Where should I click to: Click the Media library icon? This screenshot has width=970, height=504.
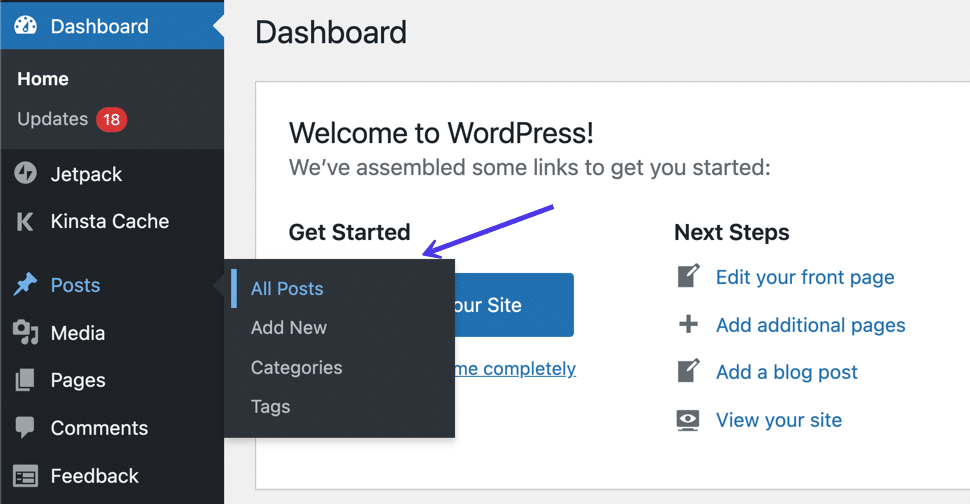pyautogui.click(x=26, y=333)
